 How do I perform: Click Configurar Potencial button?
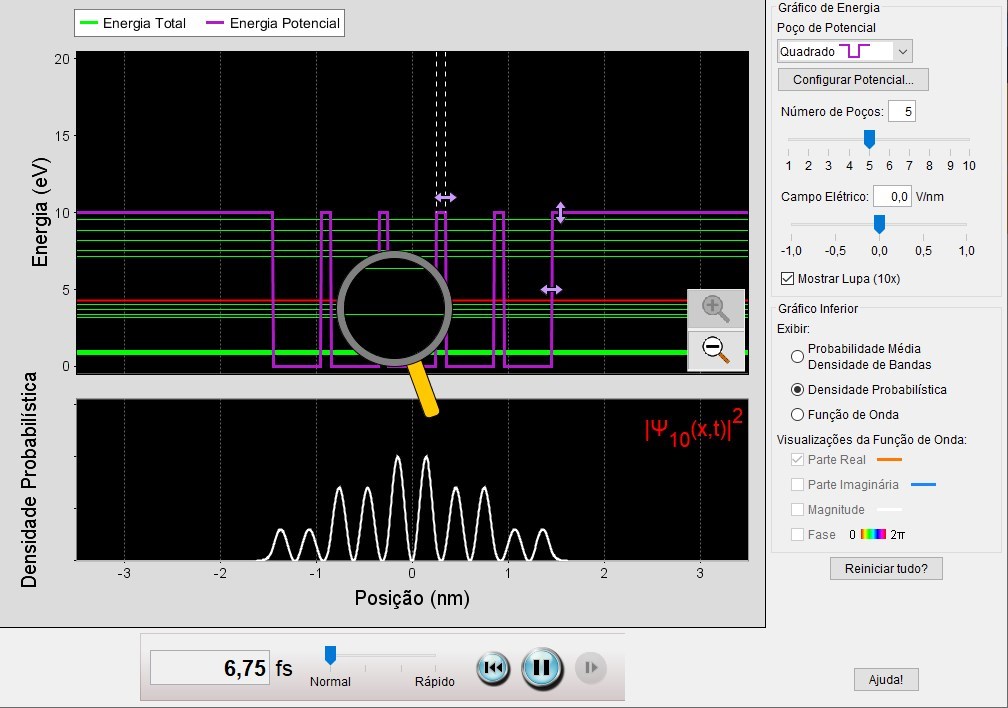pos(852,79)
